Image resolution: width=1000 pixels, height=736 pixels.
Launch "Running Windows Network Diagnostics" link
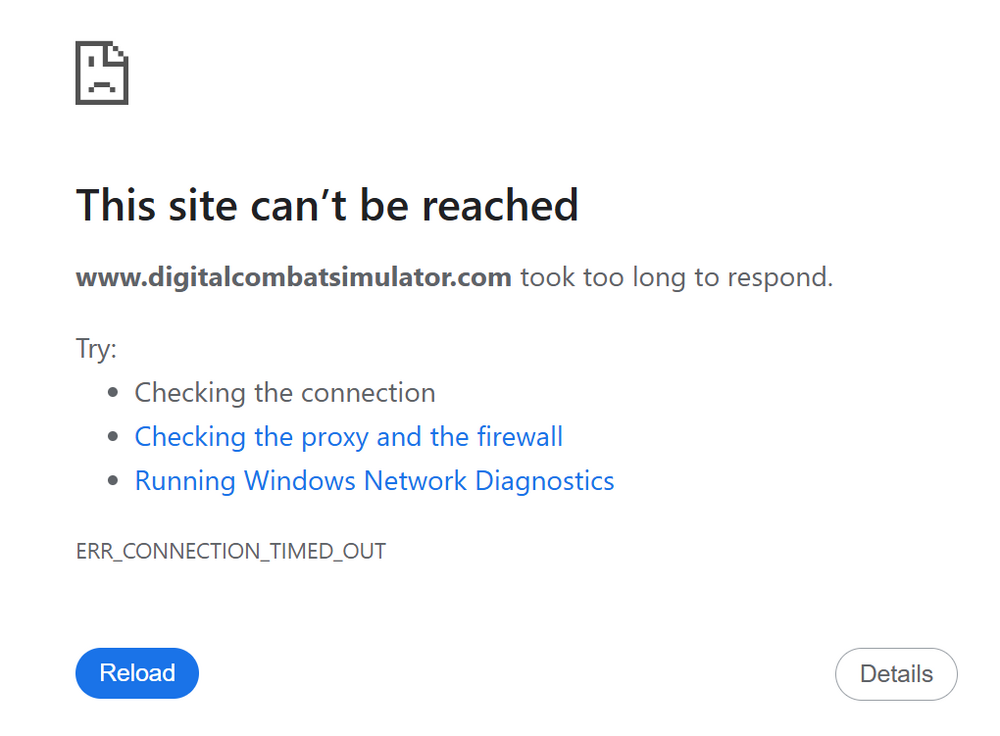374,481
